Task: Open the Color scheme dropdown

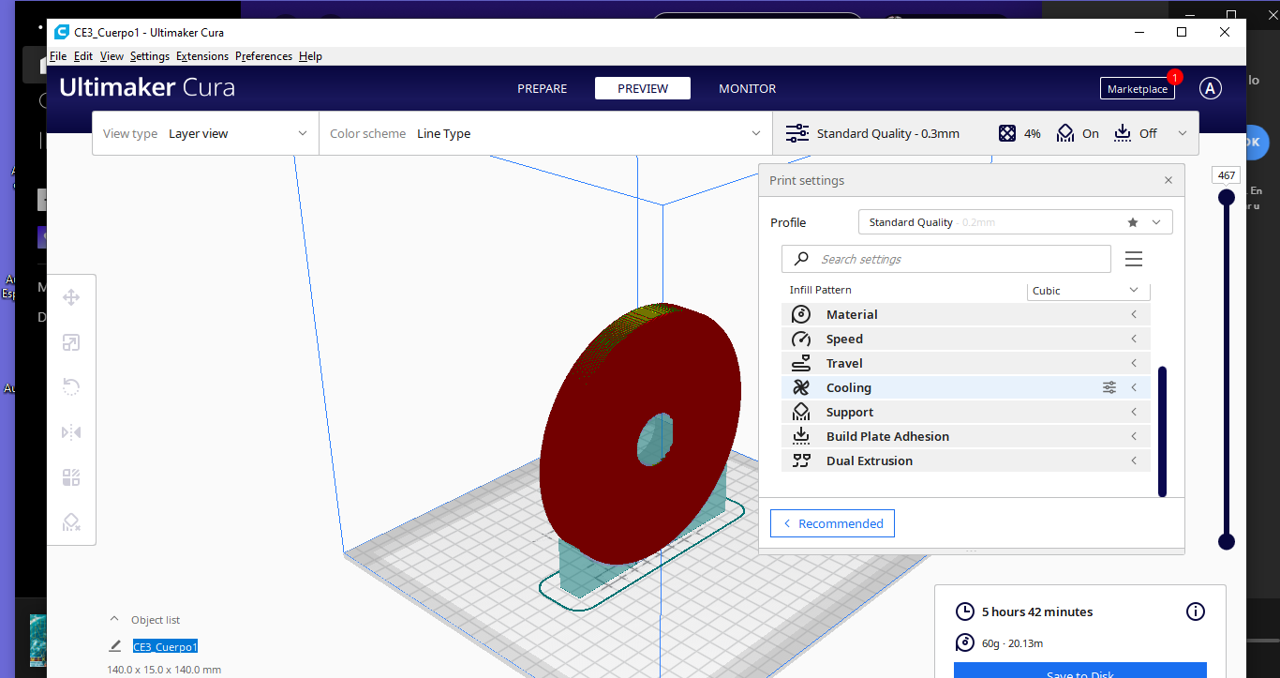Action: point(546,133)
